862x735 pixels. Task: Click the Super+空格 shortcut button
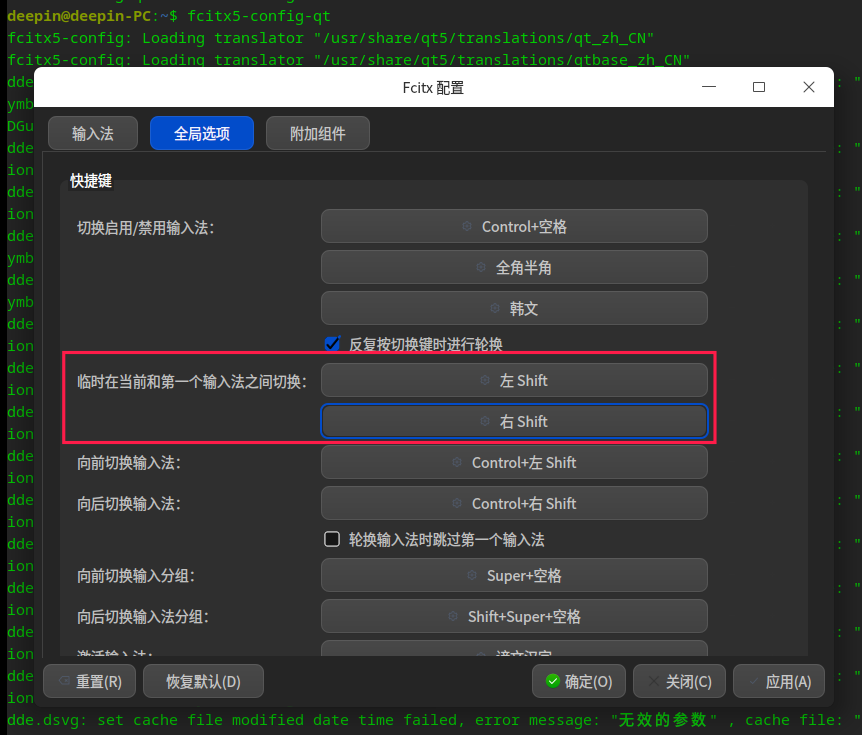(514, 575)
